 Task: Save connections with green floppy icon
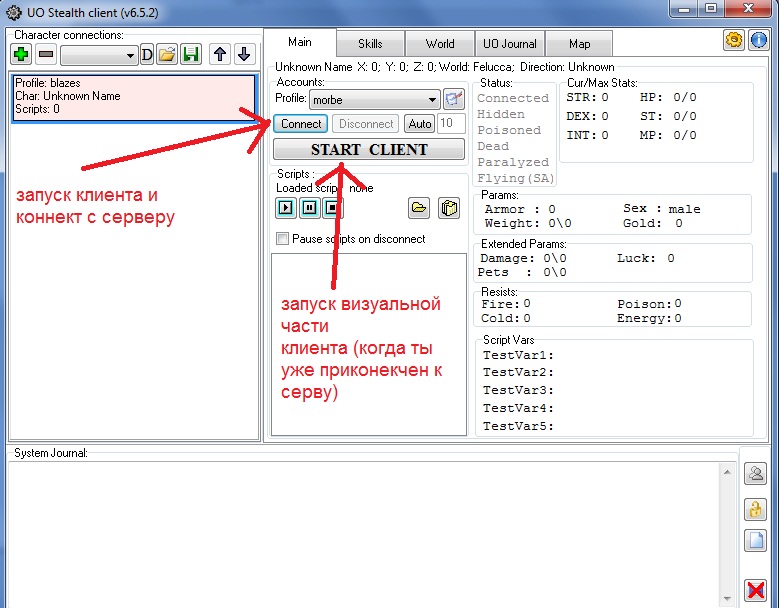tap(191, 54)
